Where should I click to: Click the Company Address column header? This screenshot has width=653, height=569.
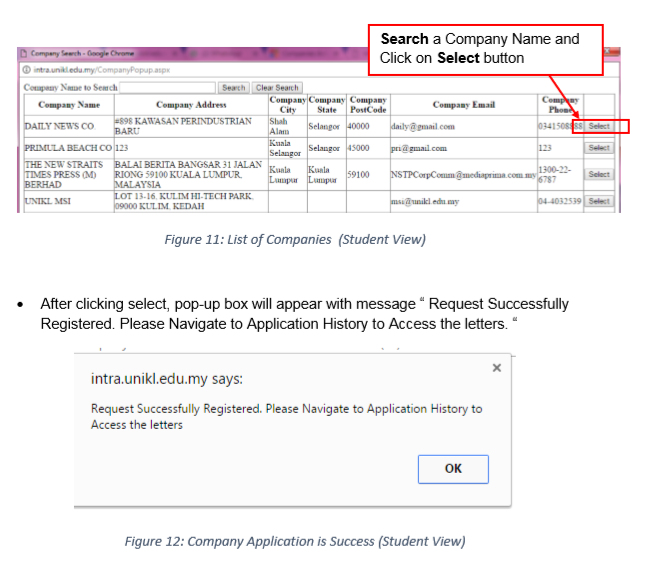click(x=191, y=105)
